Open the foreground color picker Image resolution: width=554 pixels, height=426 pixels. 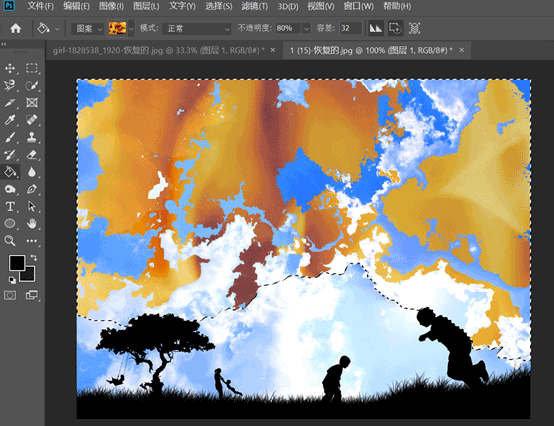(x=17, y=263)
